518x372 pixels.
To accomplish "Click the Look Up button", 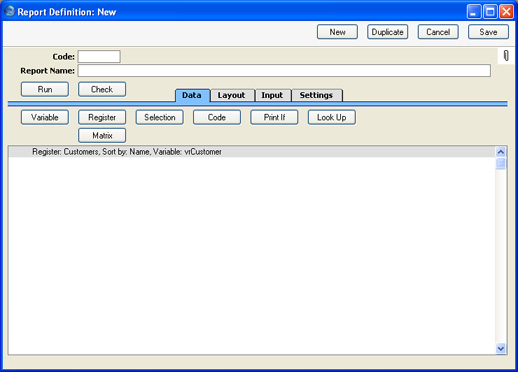I will click(x=332, y=117).
